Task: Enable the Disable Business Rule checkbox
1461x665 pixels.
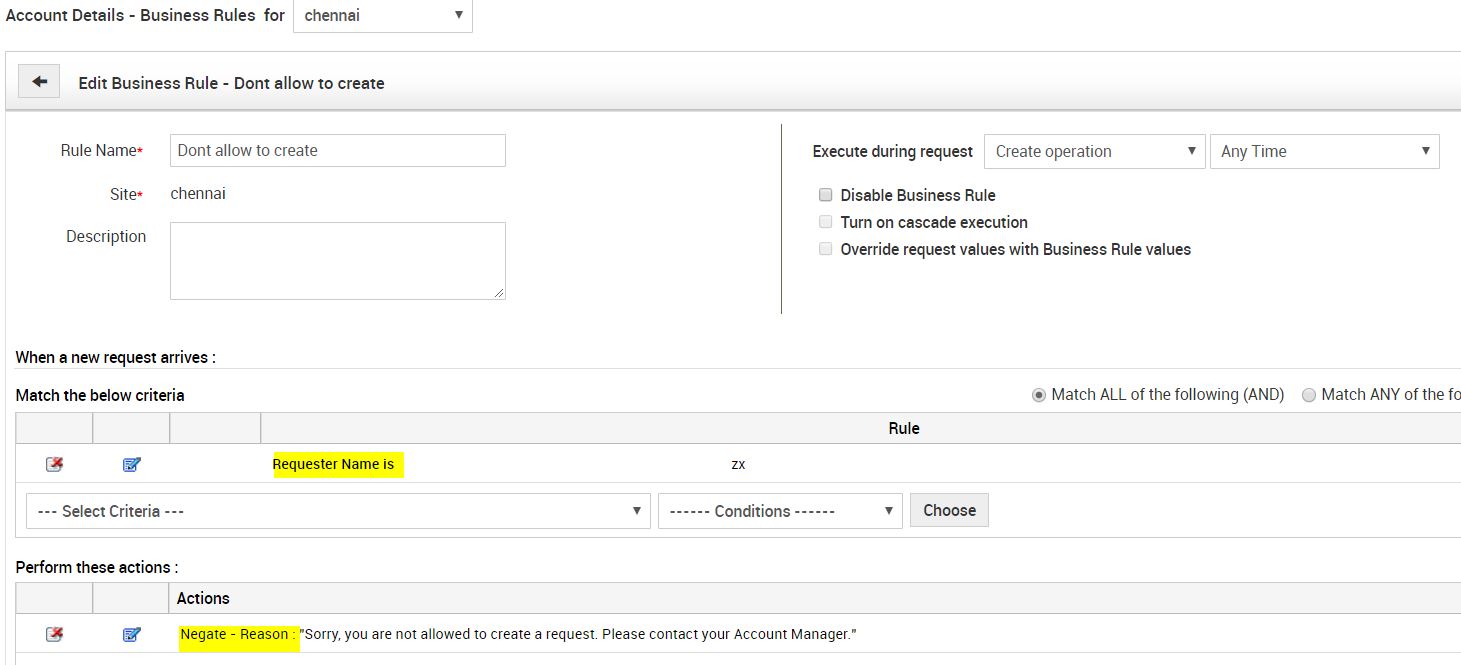Action: click(x=825, y=195)
